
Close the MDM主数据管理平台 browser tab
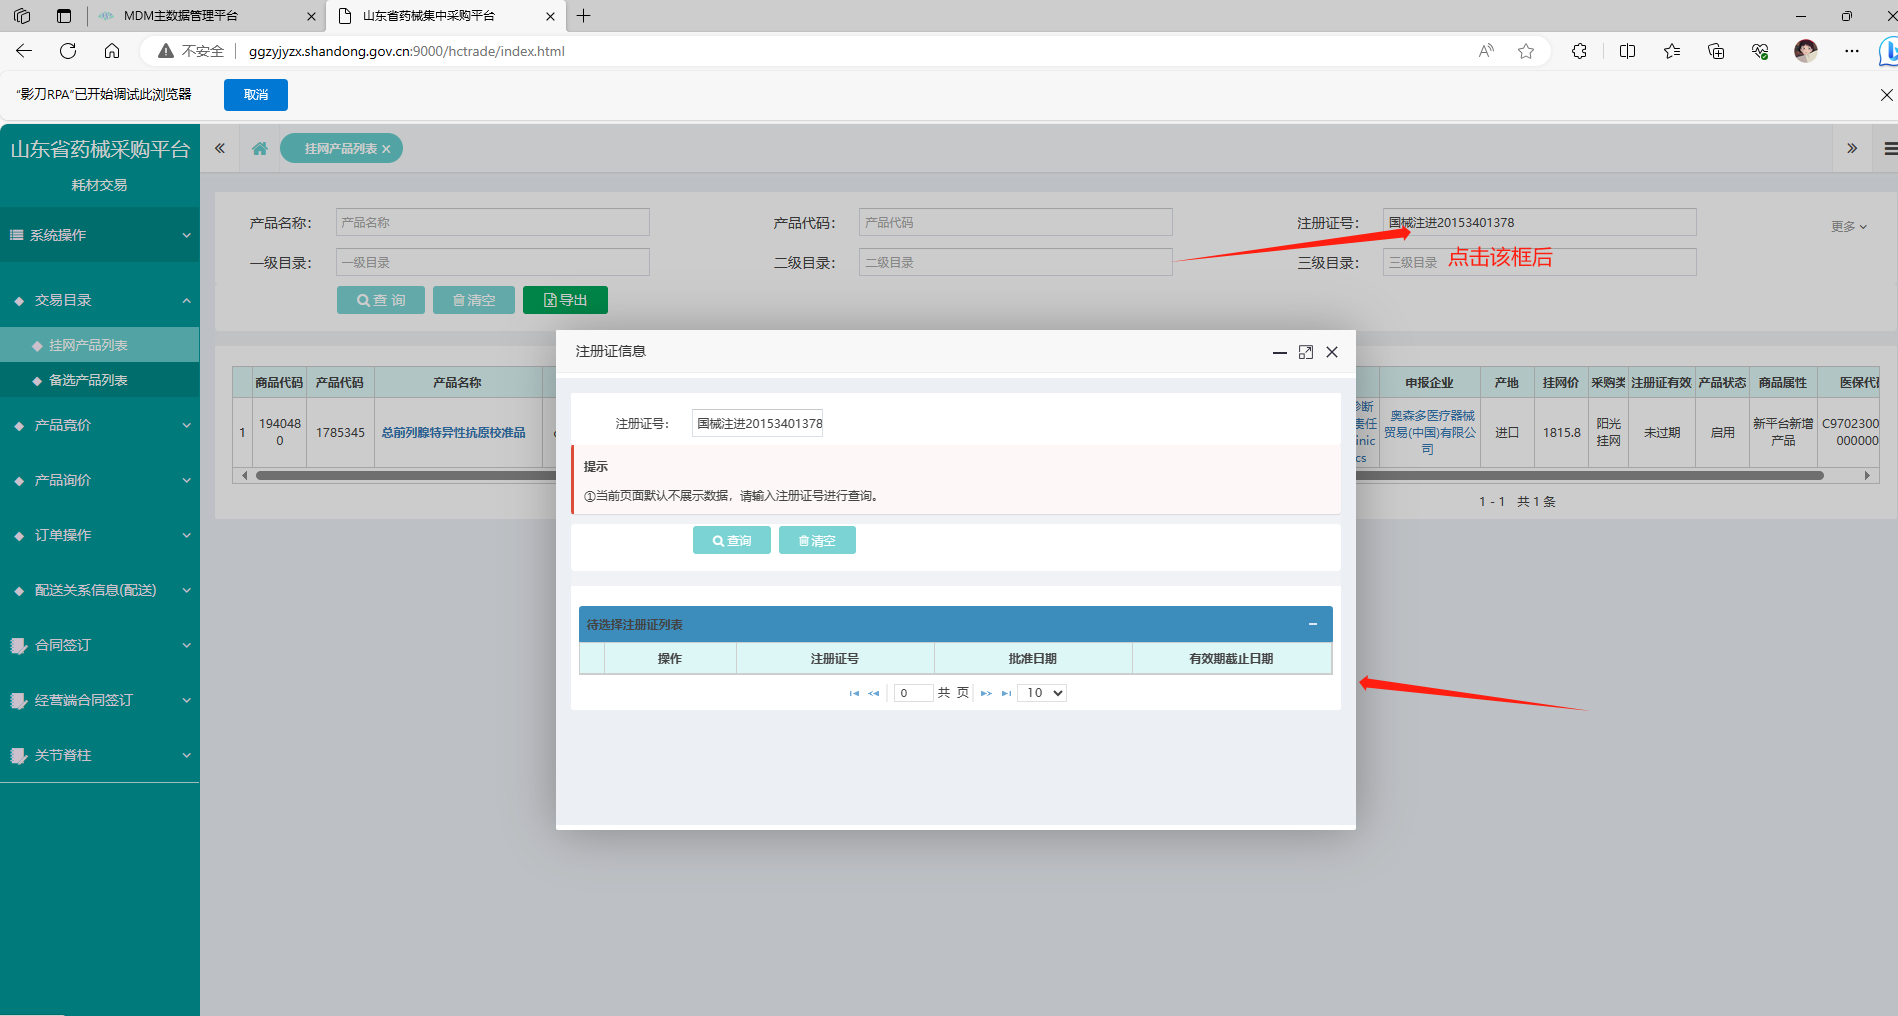click(311, 16)
